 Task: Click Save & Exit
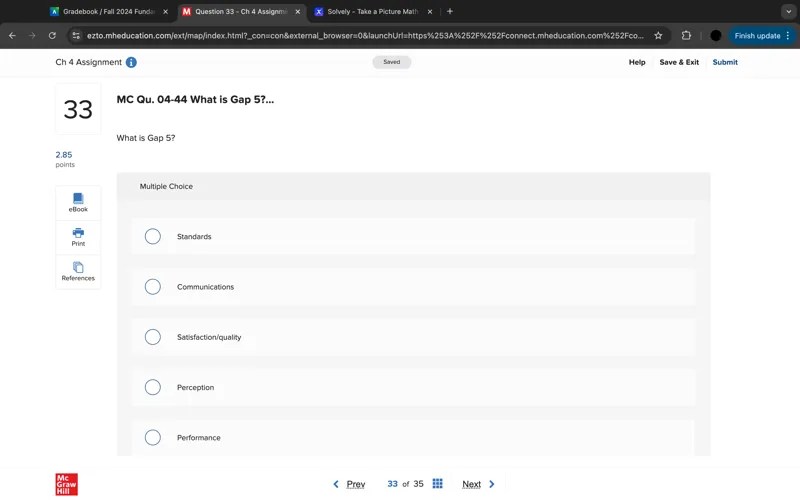(x=679, y=62)
